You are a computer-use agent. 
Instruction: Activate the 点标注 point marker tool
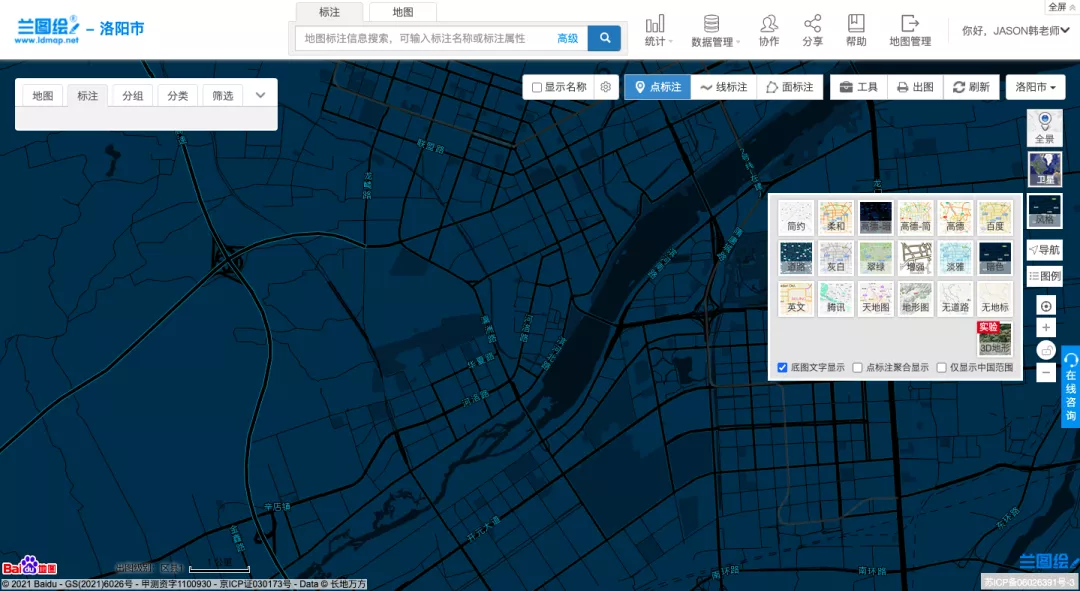click(x=658, y=87)
